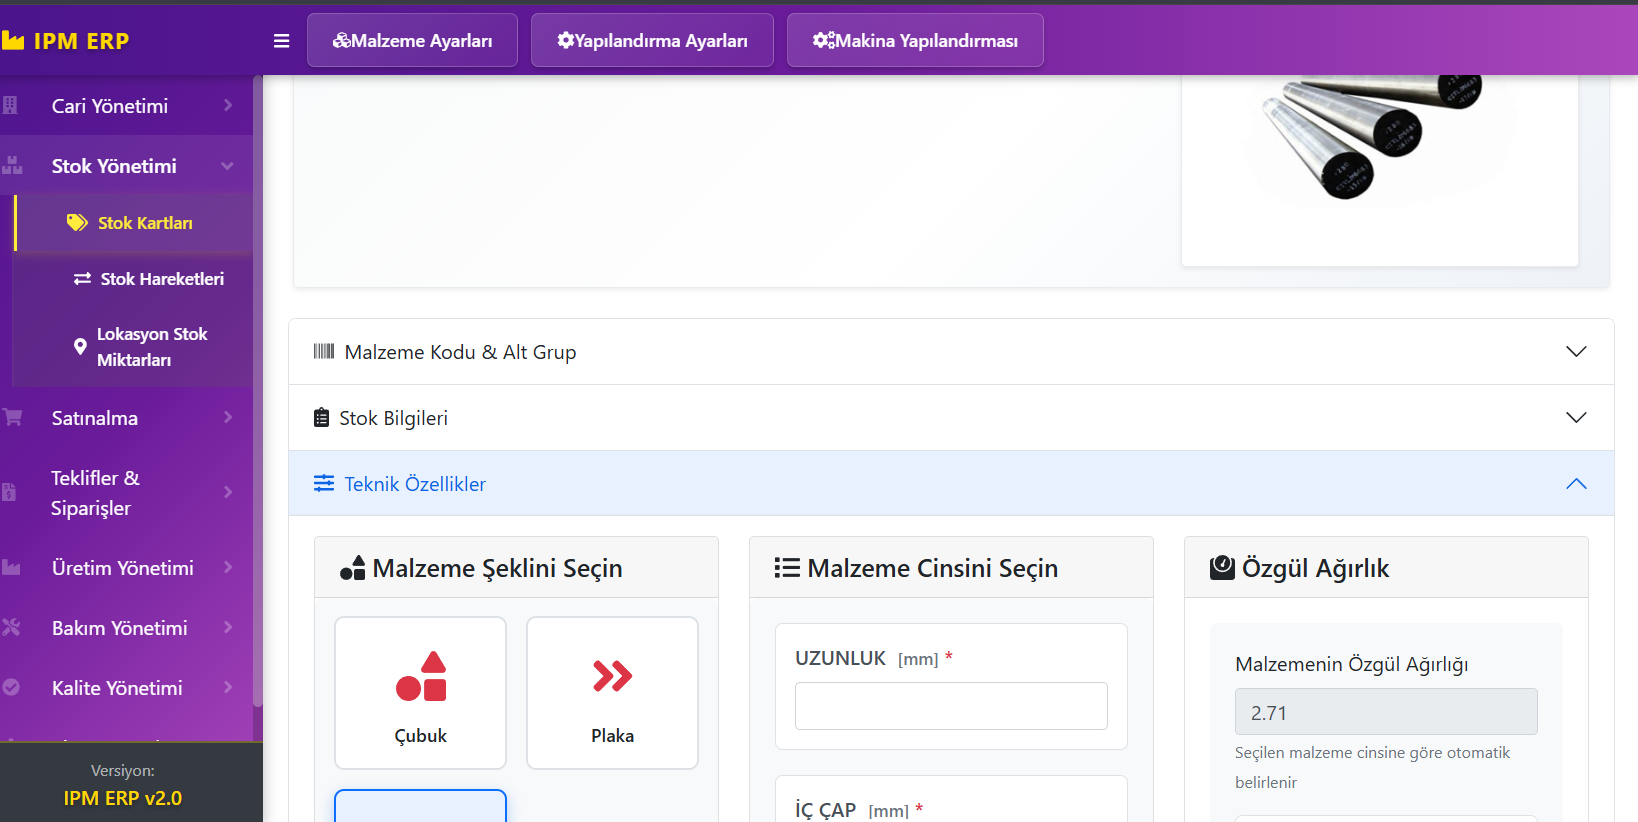Select Çubuk material shape card
This screenshot has height=822, width=1638.
click(420, 693)
